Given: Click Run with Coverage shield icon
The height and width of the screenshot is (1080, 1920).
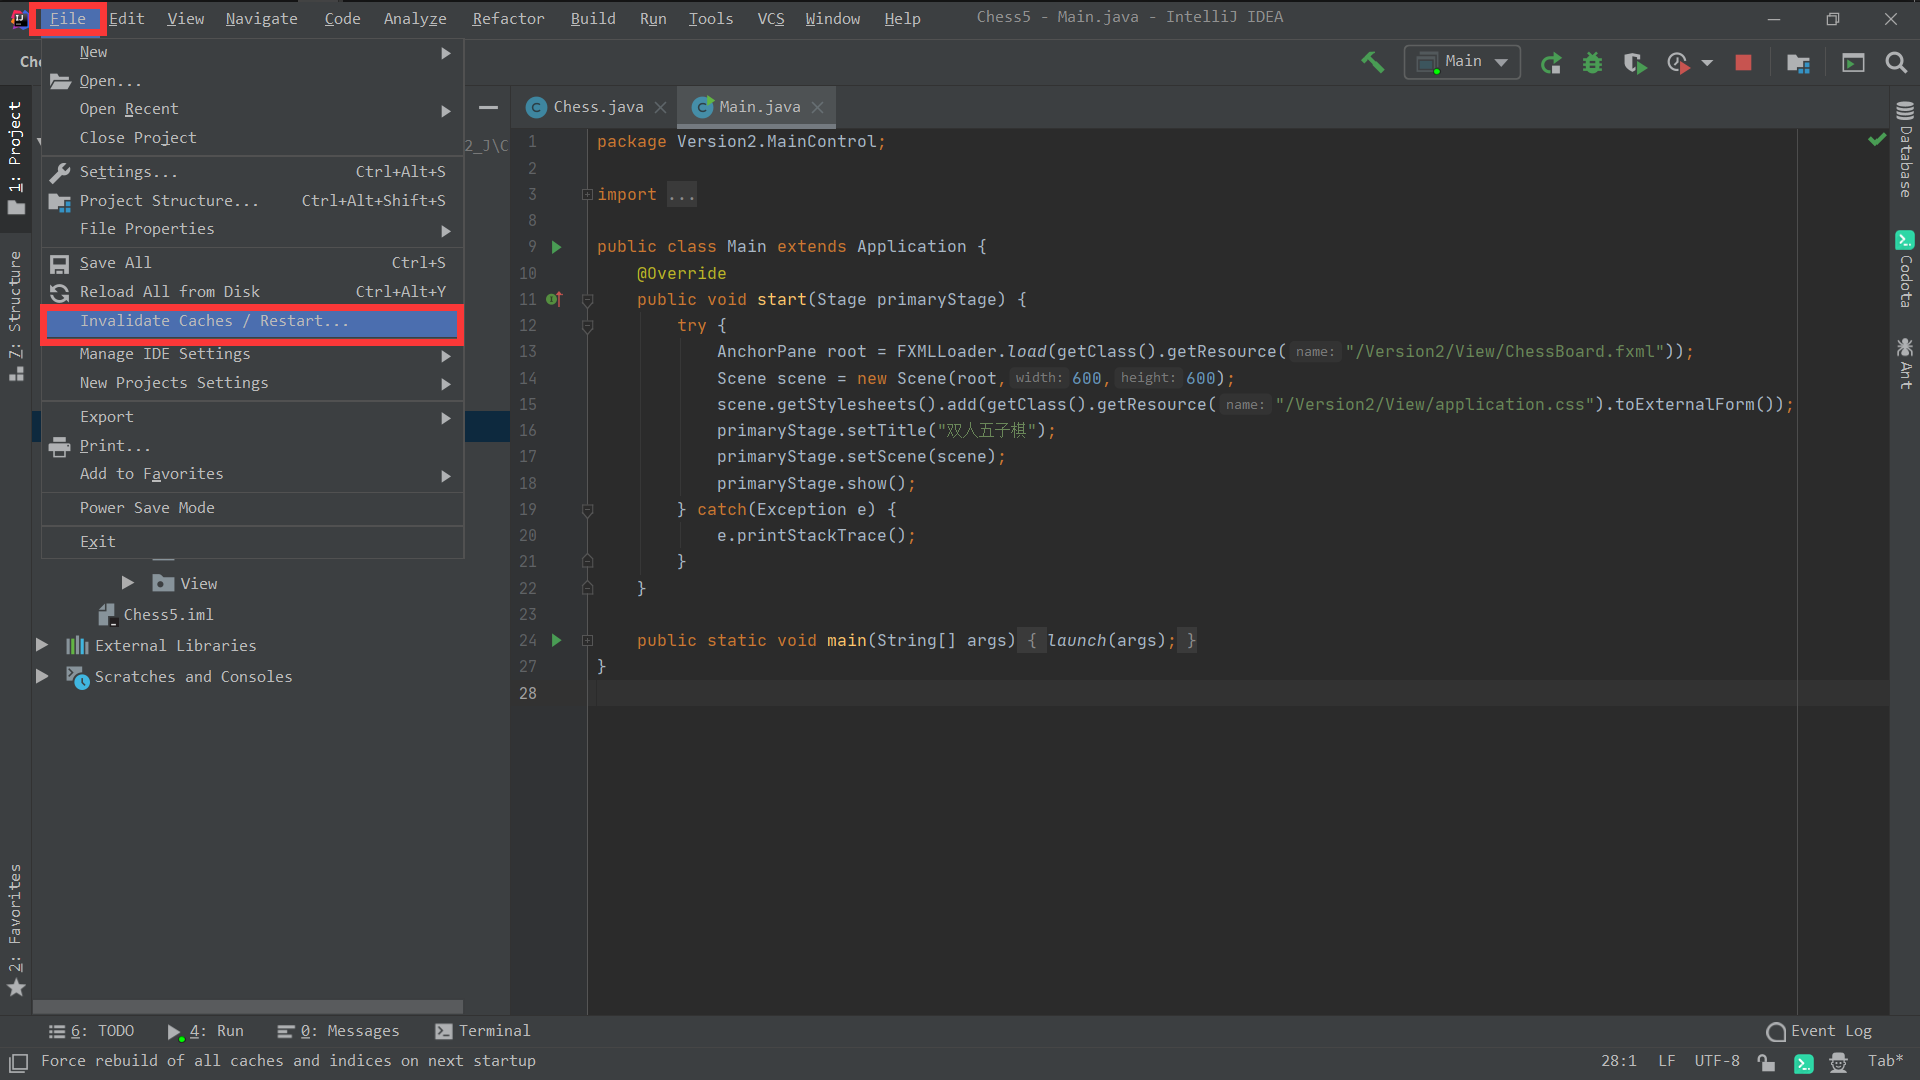Looking at the screenshot, I should 1634,63.
